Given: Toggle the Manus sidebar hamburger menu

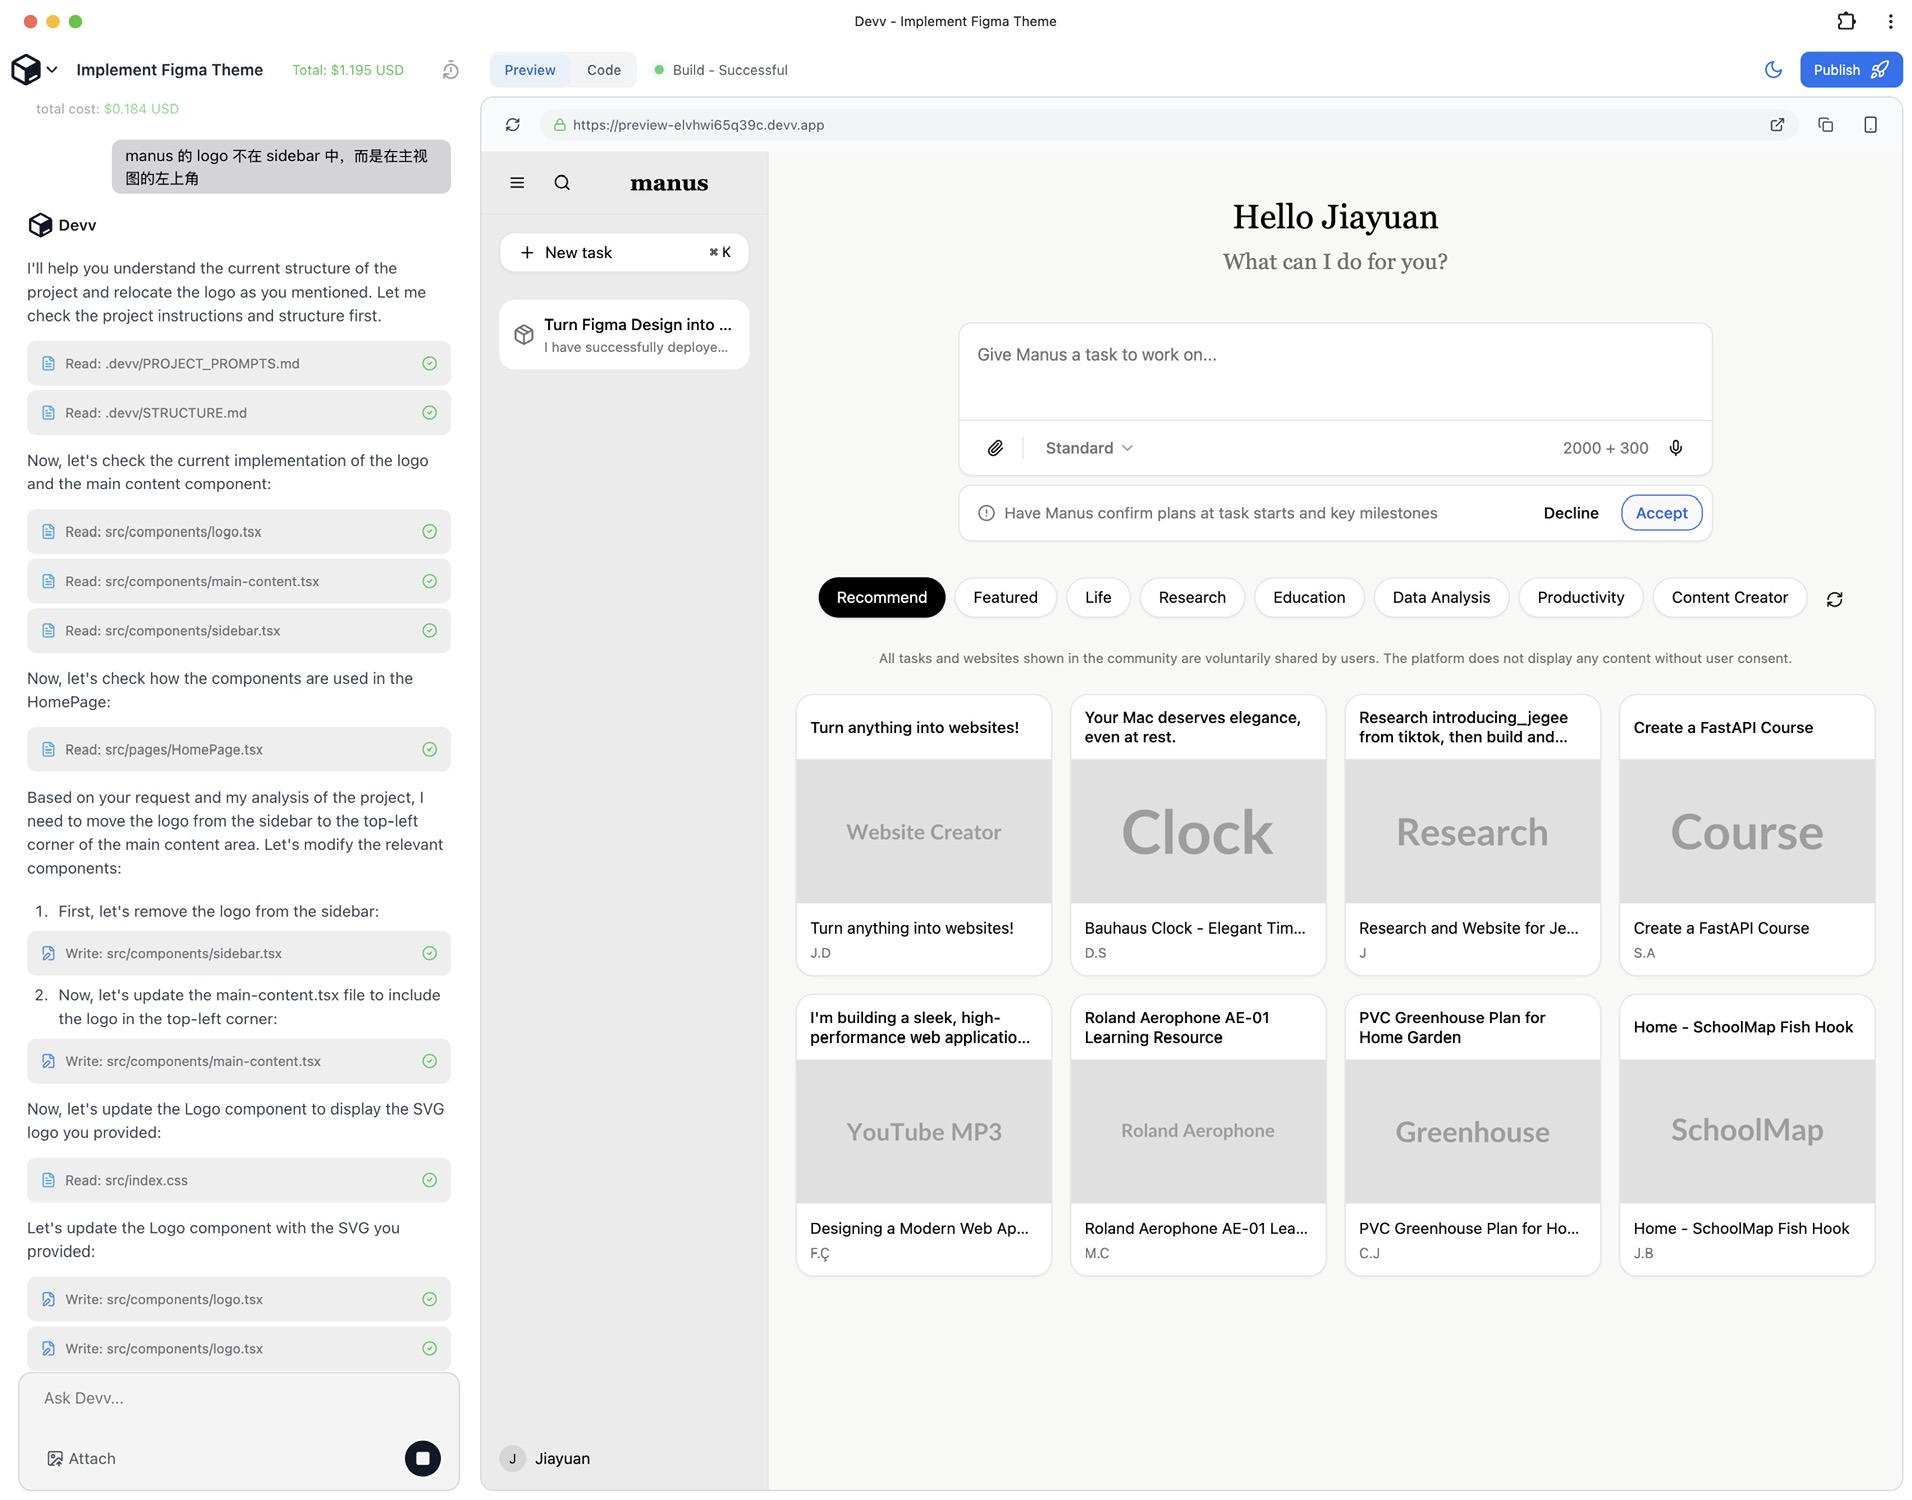Looking at the screenshot, I should click(x=517, y=183).
